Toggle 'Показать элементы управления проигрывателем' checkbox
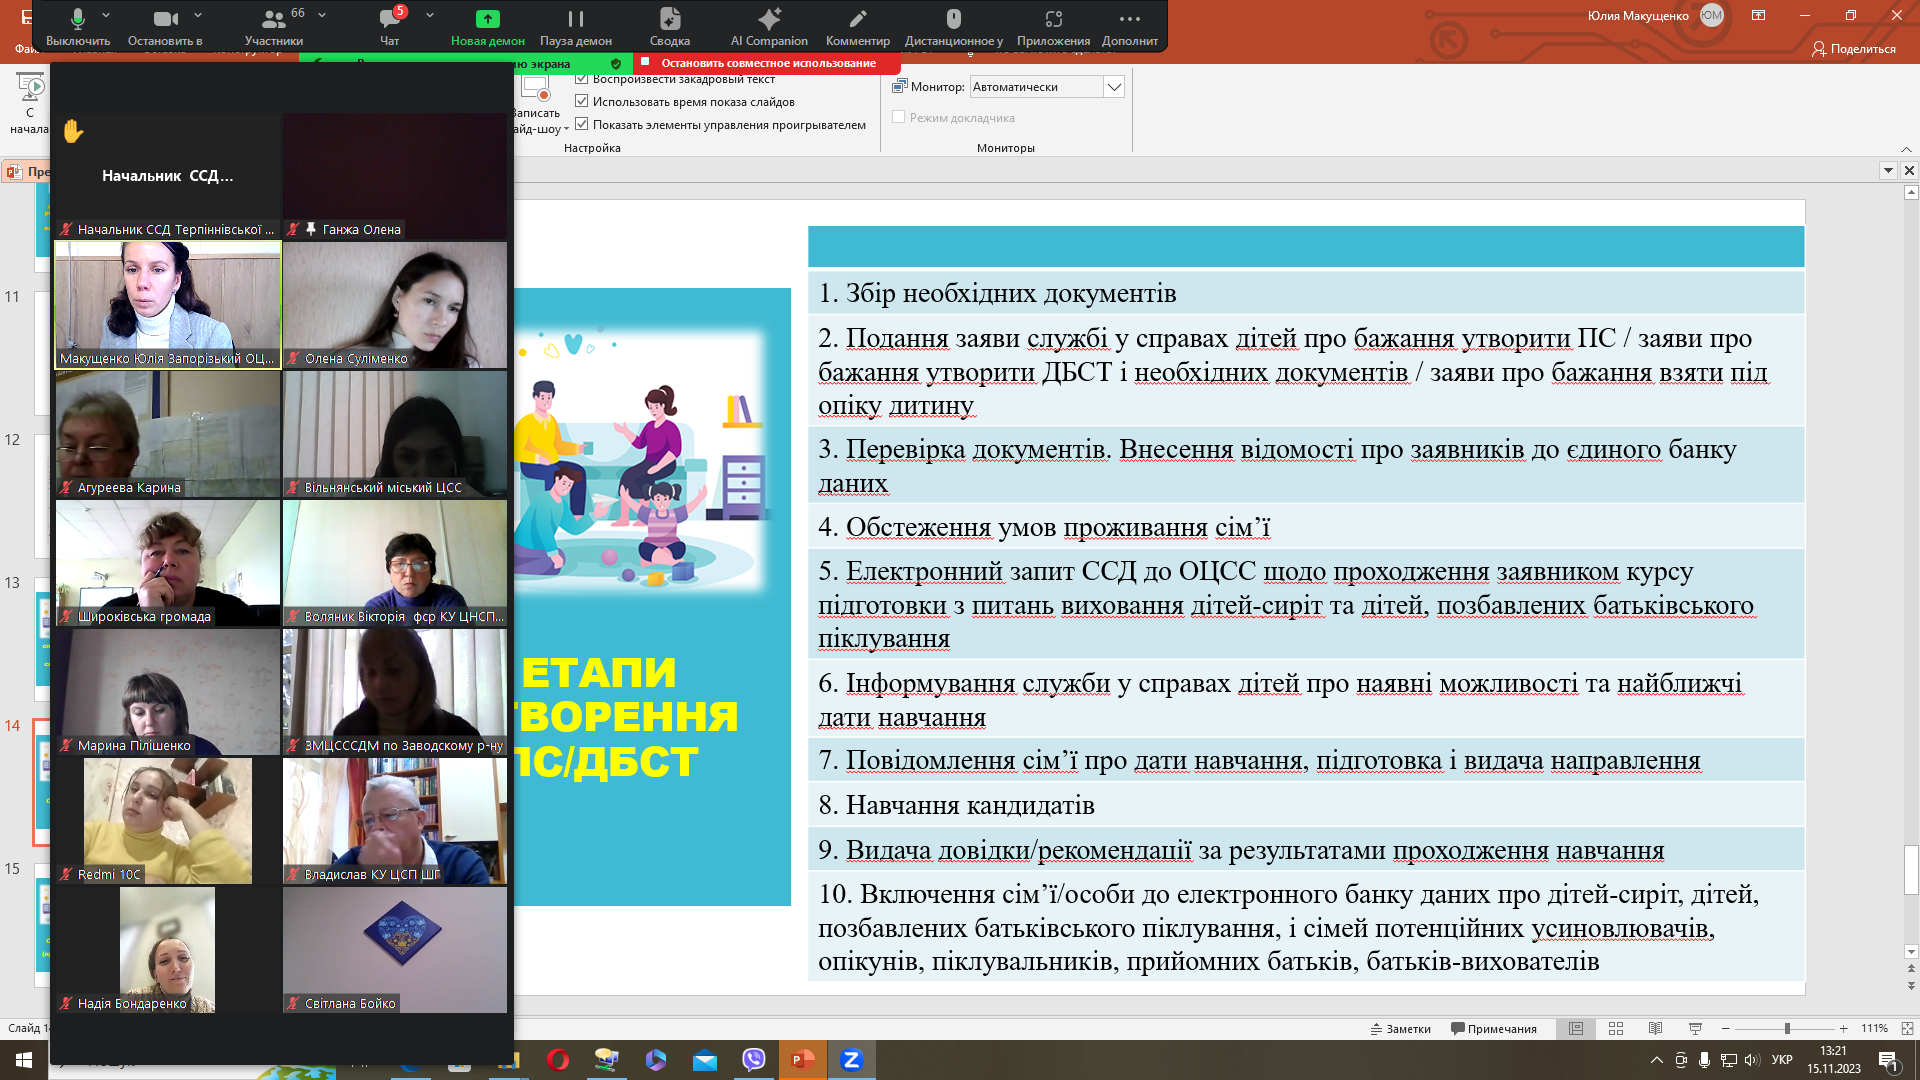The height and width of the screenshot is (1080, 1920). click(582, 124)
